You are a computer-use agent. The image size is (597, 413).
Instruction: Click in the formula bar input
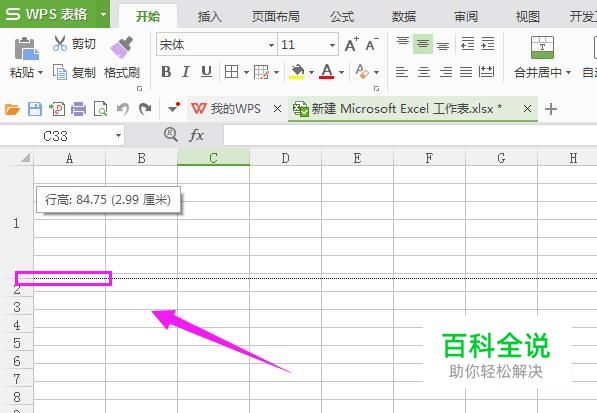410,136
